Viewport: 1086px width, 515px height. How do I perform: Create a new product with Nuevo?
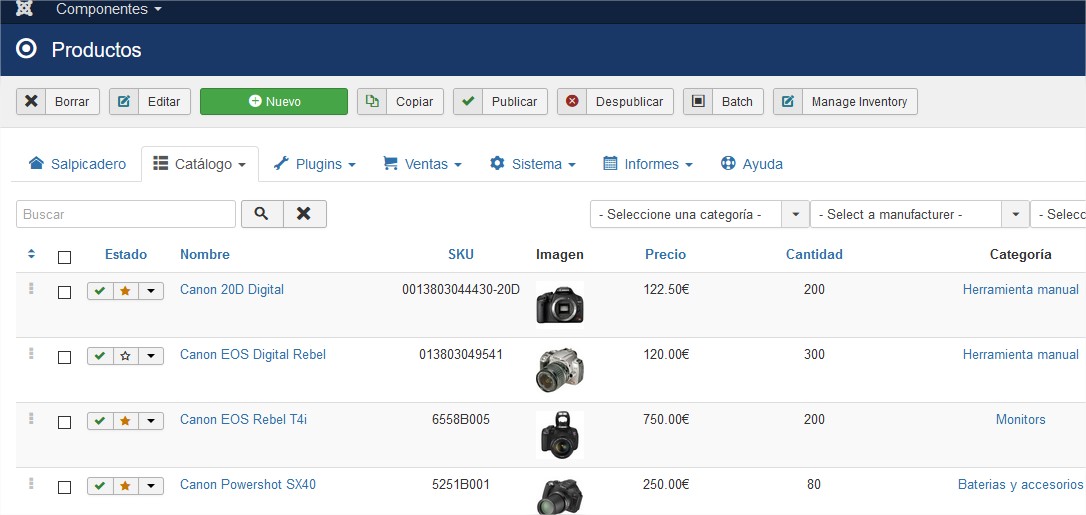[274, 101]
